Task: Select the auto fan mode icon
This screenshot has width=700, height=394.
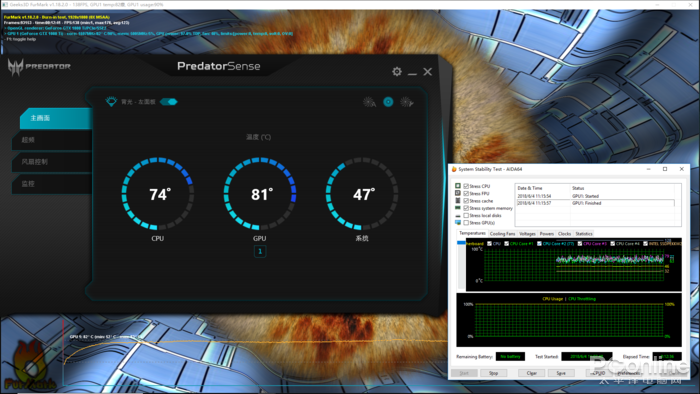Action: click(x=369, y=102)
